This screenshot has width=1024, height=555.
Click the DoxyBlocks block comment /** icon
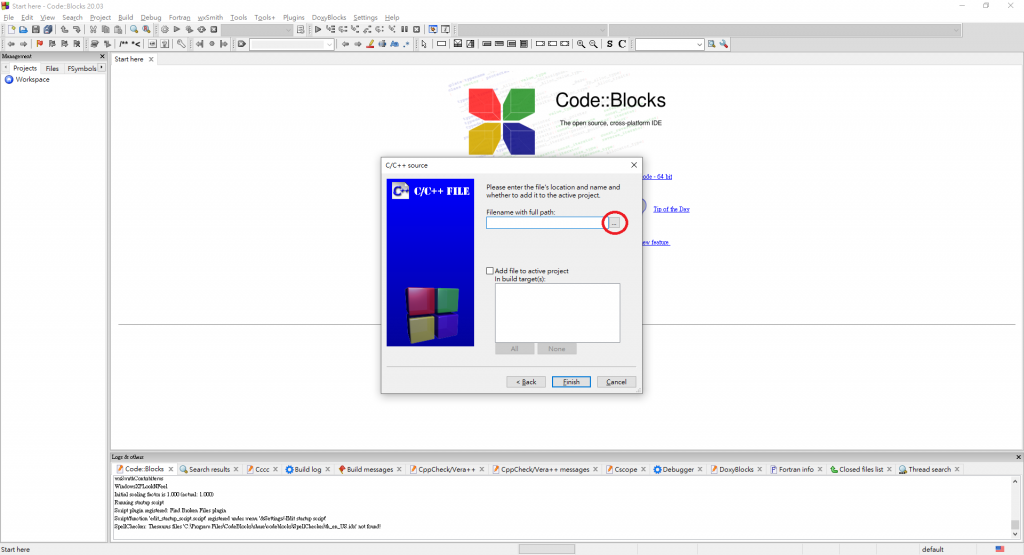point(123,44)
